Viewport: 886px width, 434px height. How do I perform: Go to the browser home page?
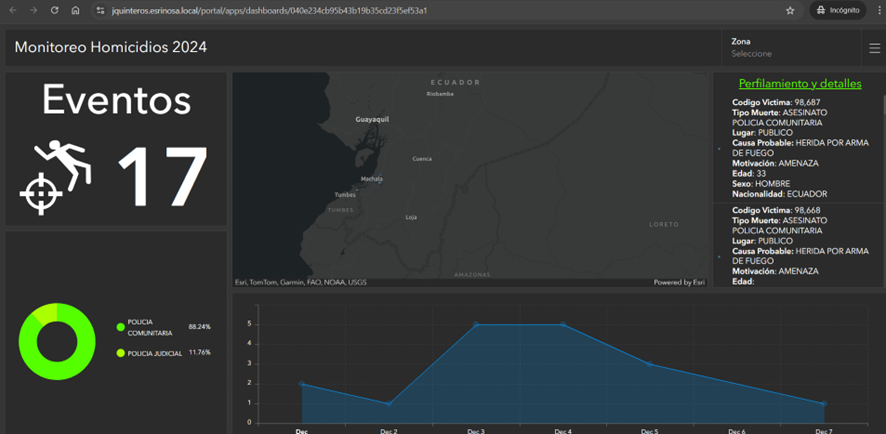(76, 10)
